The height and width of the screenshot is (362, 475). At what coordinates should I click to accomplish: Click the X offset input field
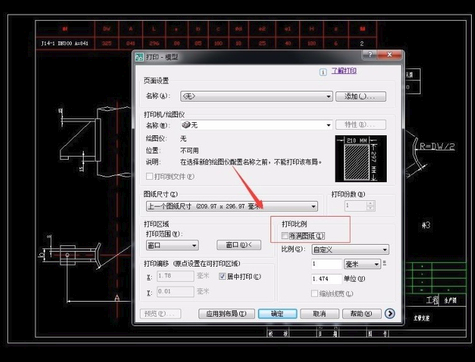175,276
